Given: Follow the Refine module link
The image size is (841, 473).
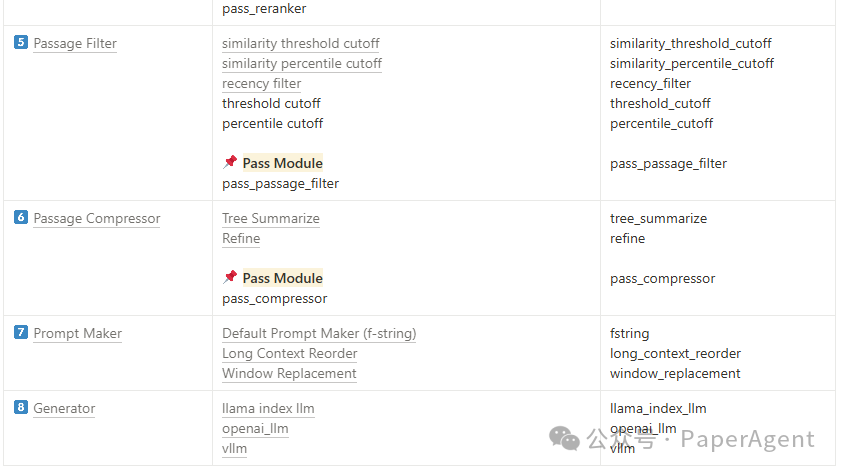Looking at the screenshot, I should (241, 239).
